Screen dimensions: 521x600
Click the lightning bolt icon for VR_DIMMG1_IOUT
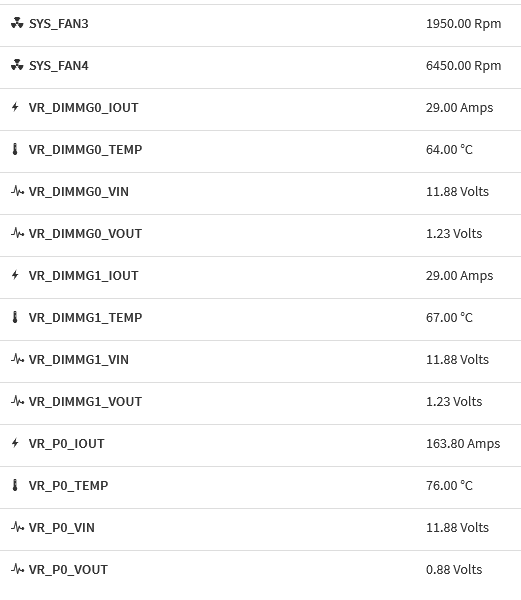(15, 275)
